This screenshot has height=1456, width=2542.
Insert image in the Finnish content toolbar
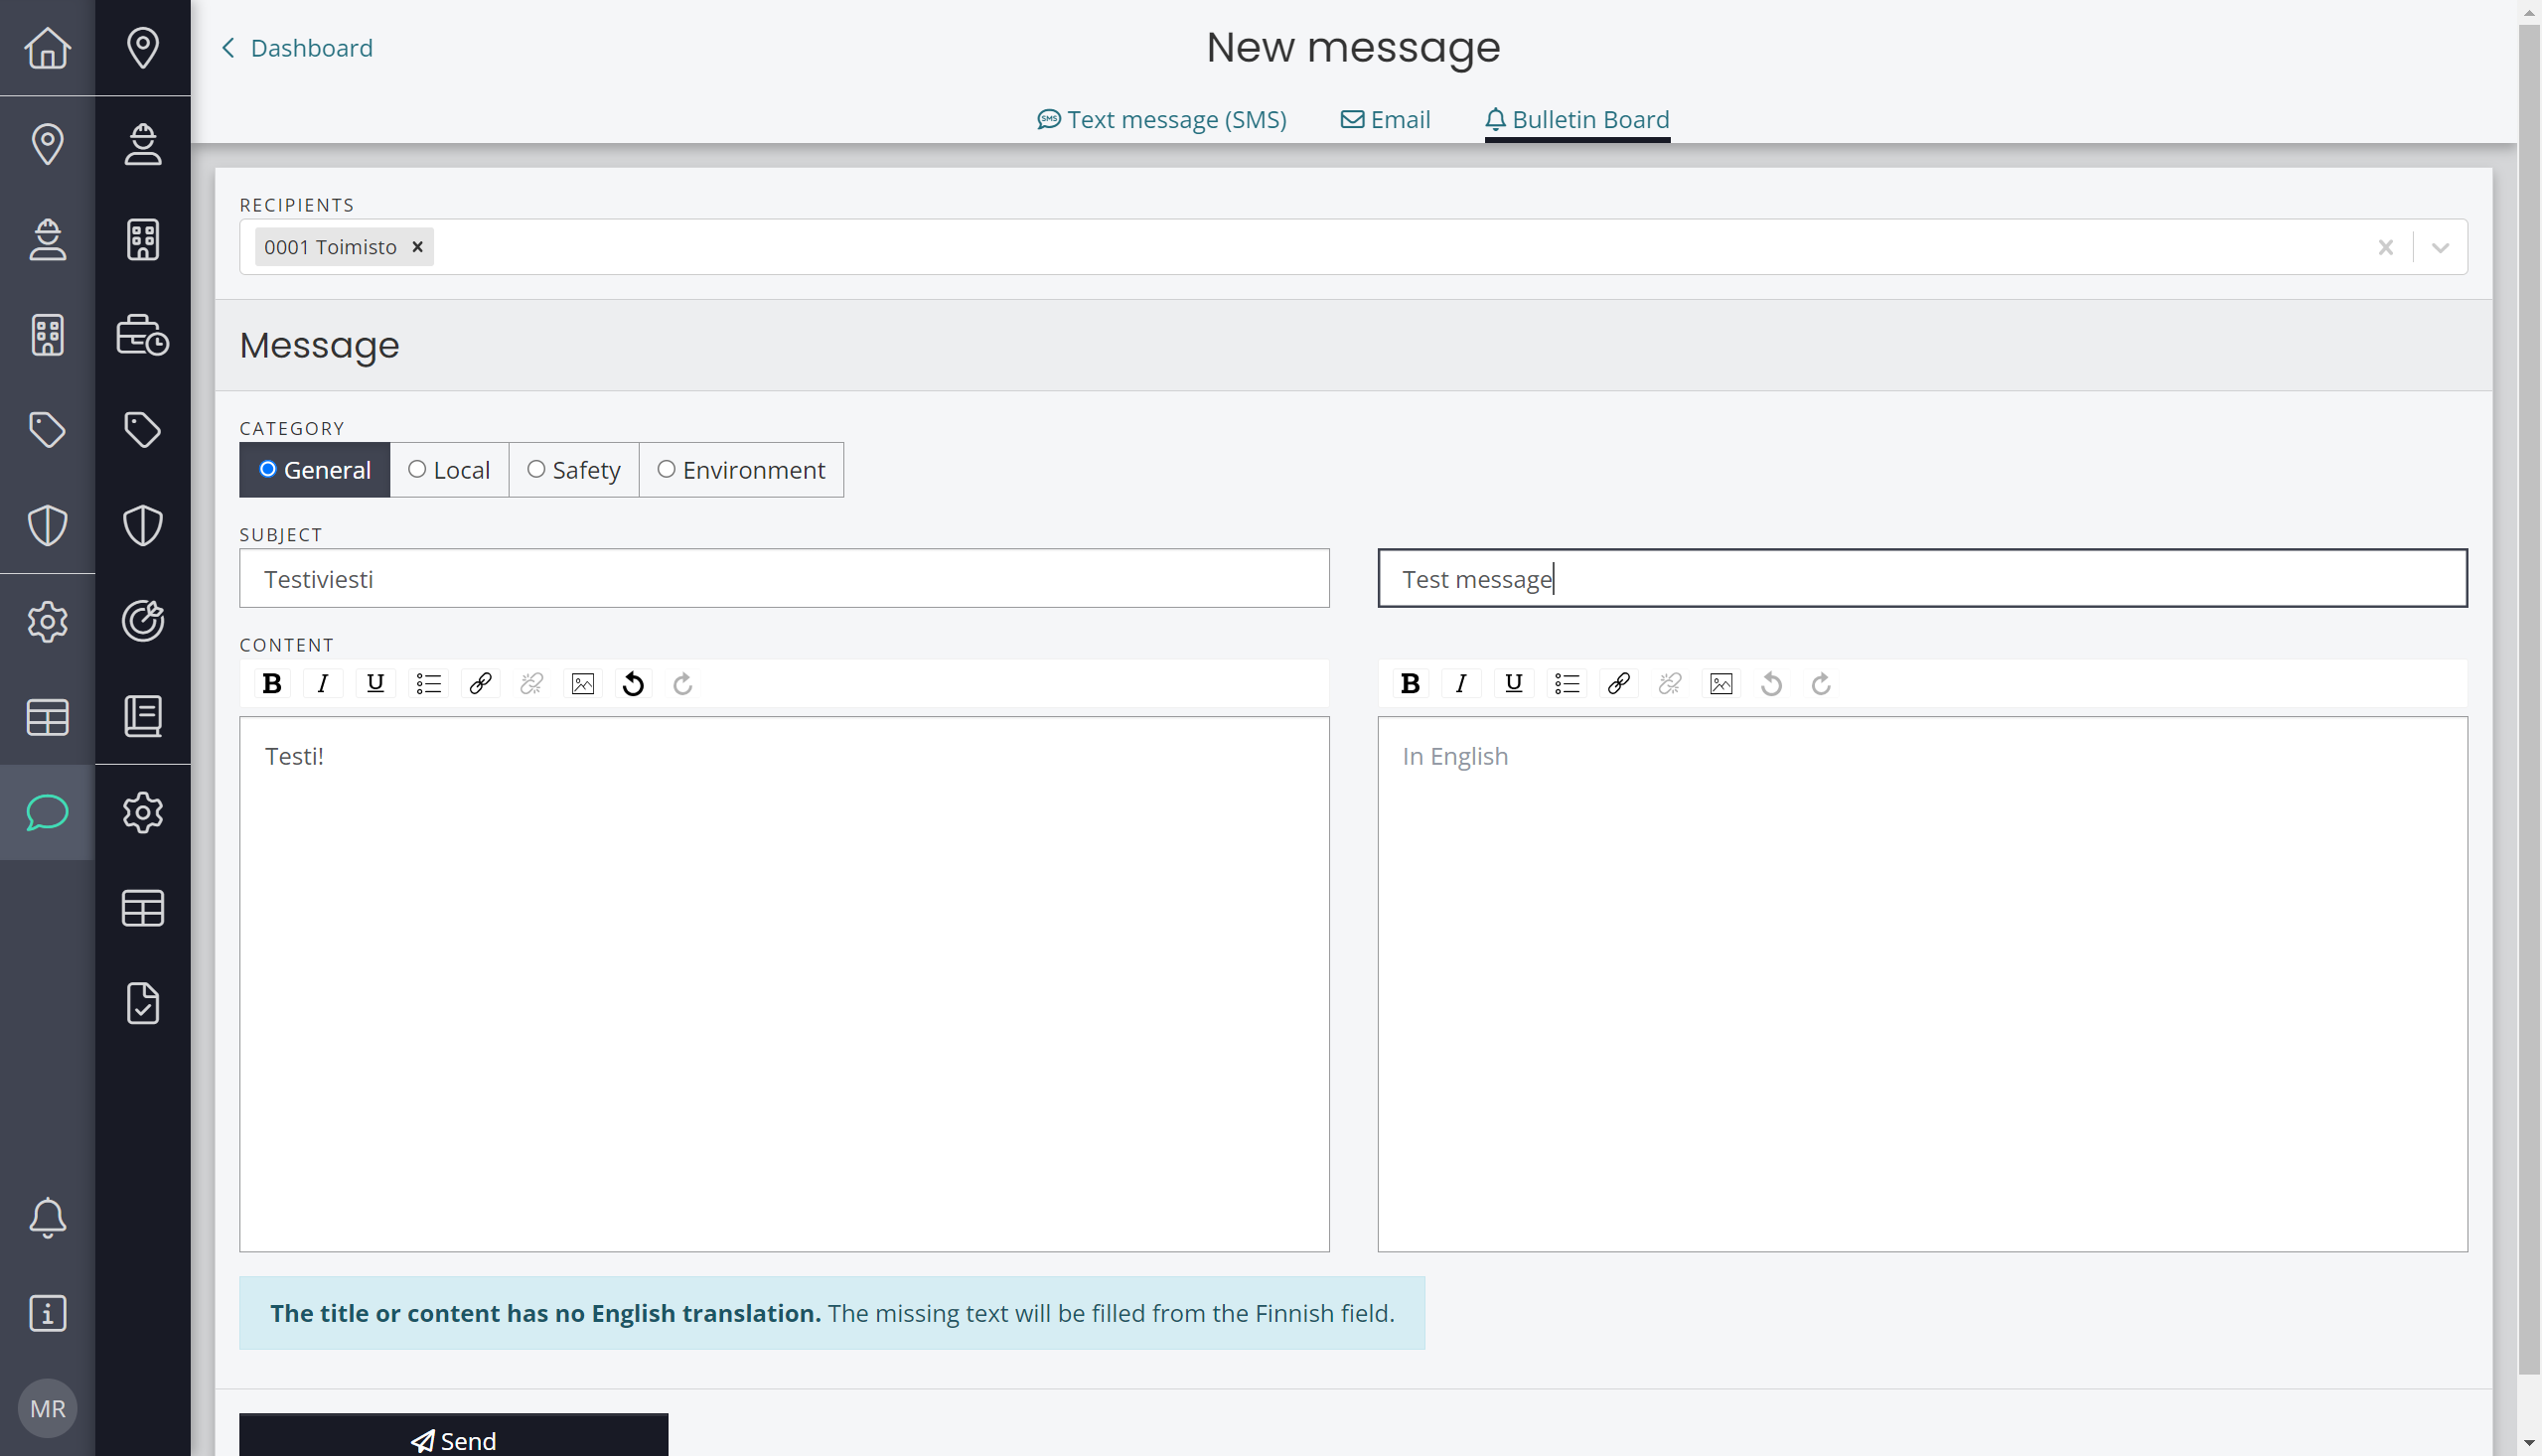coord(583,683)
